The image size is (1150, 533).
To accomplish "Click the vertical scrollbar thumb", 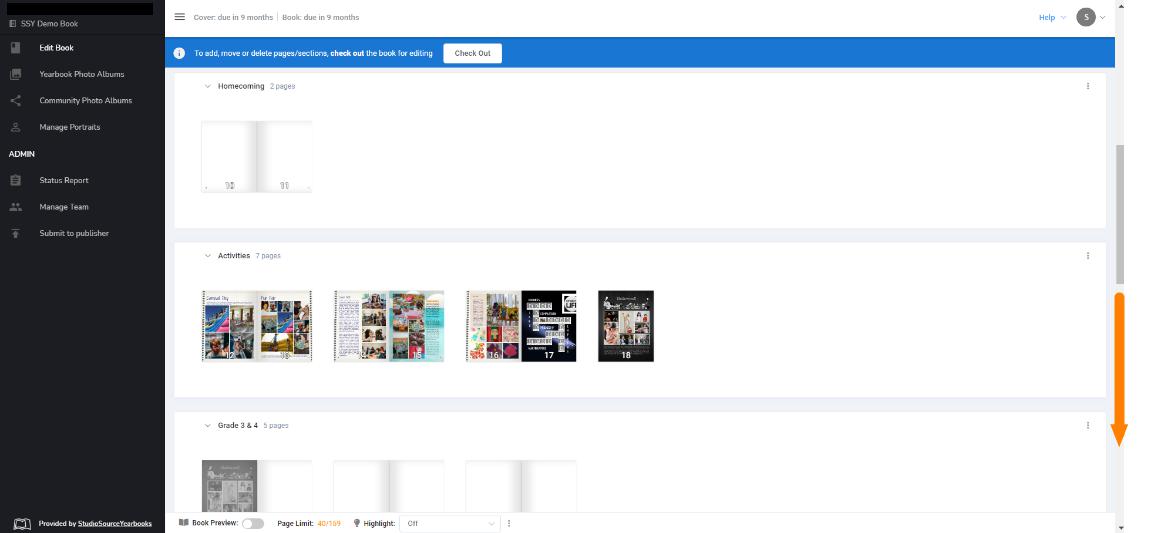I will [1119, 214].
